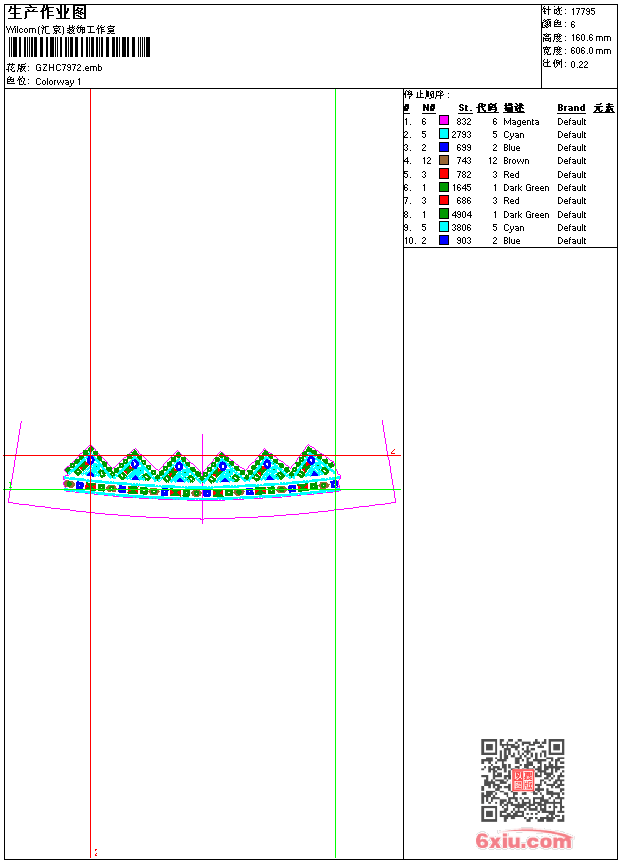The width and height of the screenshot is (620, 860).
Task: Click the stitch count '4904'
Action: click(x=461, y=214)
